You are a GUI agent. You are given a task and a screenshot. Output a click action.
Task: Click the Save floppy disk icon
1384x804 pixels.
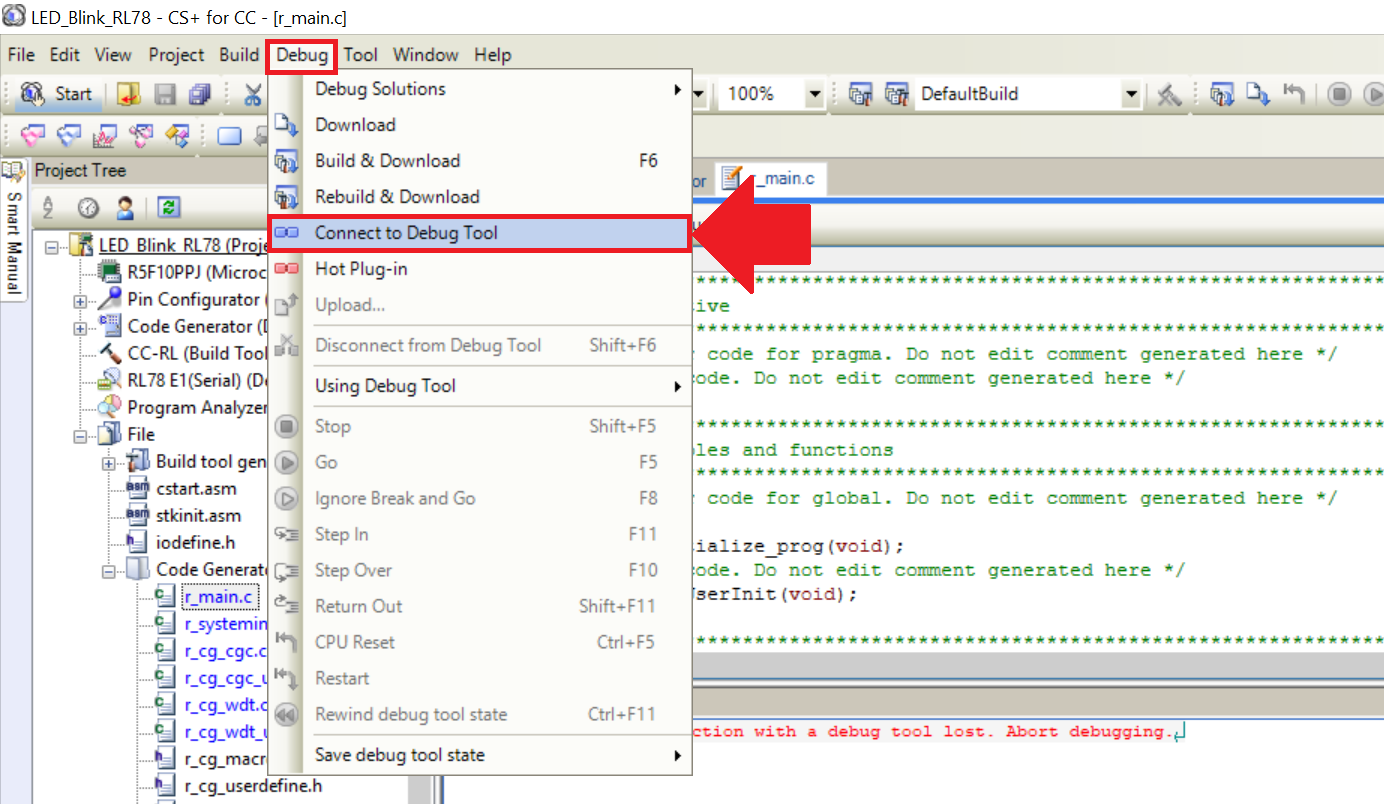165,94
